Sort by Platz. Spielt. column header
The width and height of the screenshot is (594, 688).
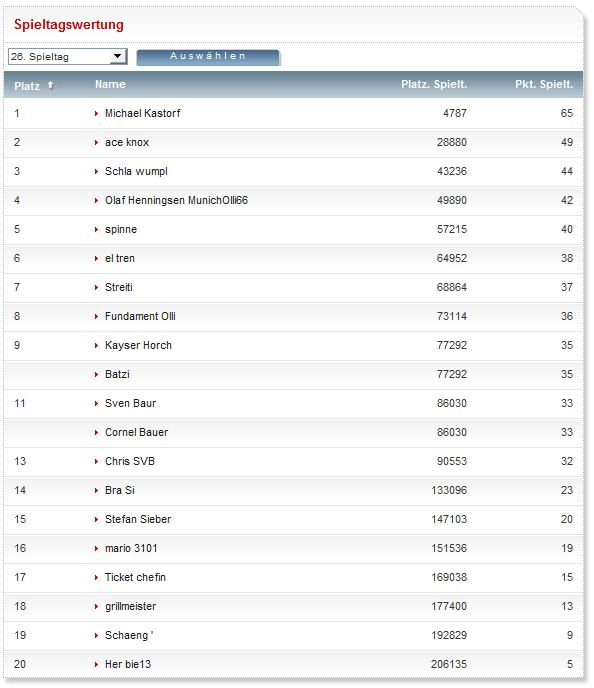(x=434, y=84)
